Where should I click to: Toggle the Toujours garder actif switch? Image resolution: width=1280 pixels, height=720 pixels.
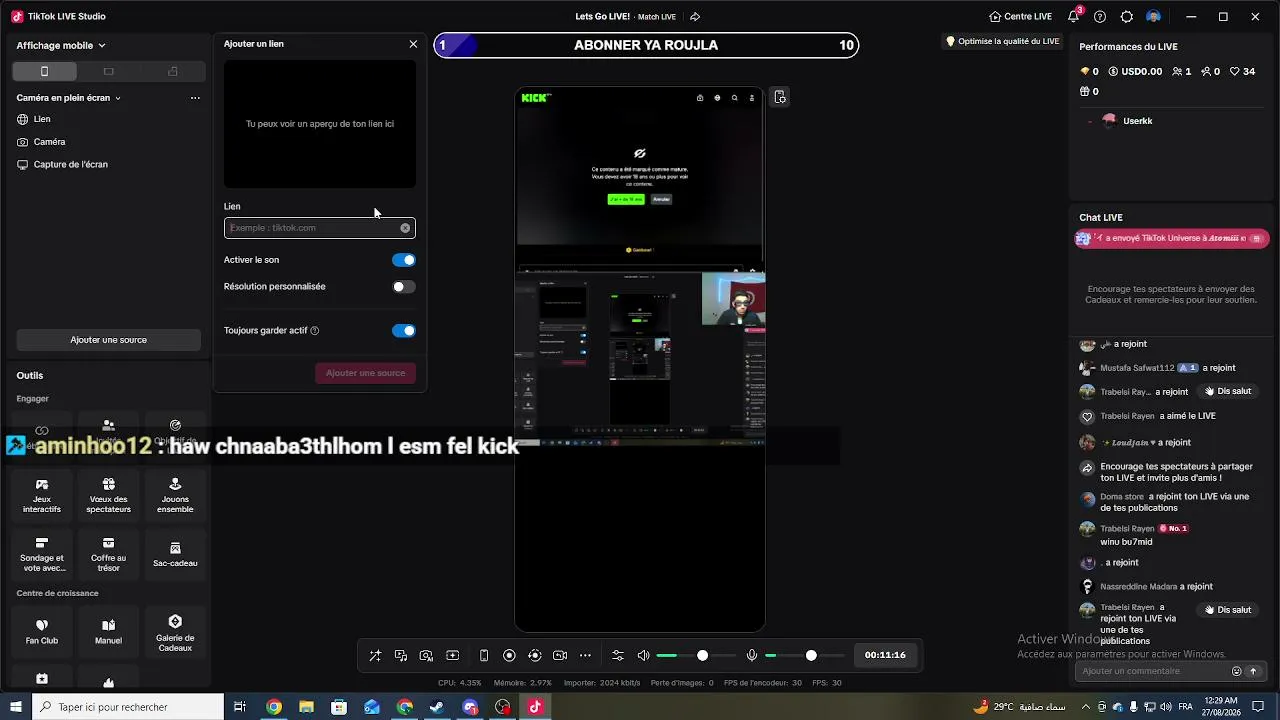pos(404,331)
